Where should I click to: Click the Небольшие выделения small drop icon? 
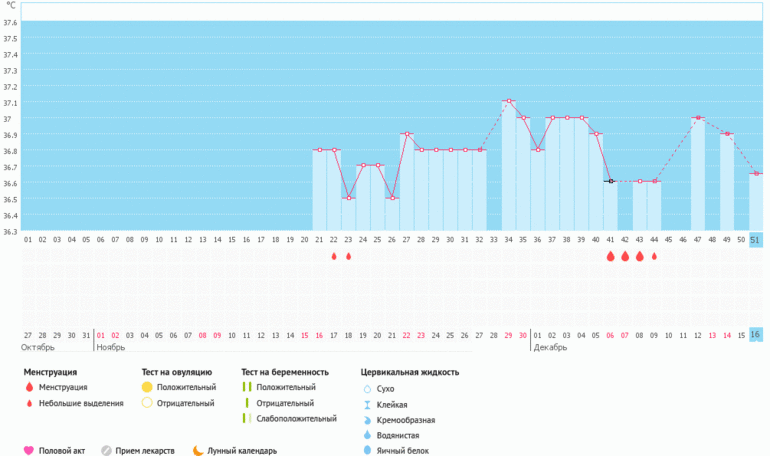(x=28, y=403)
